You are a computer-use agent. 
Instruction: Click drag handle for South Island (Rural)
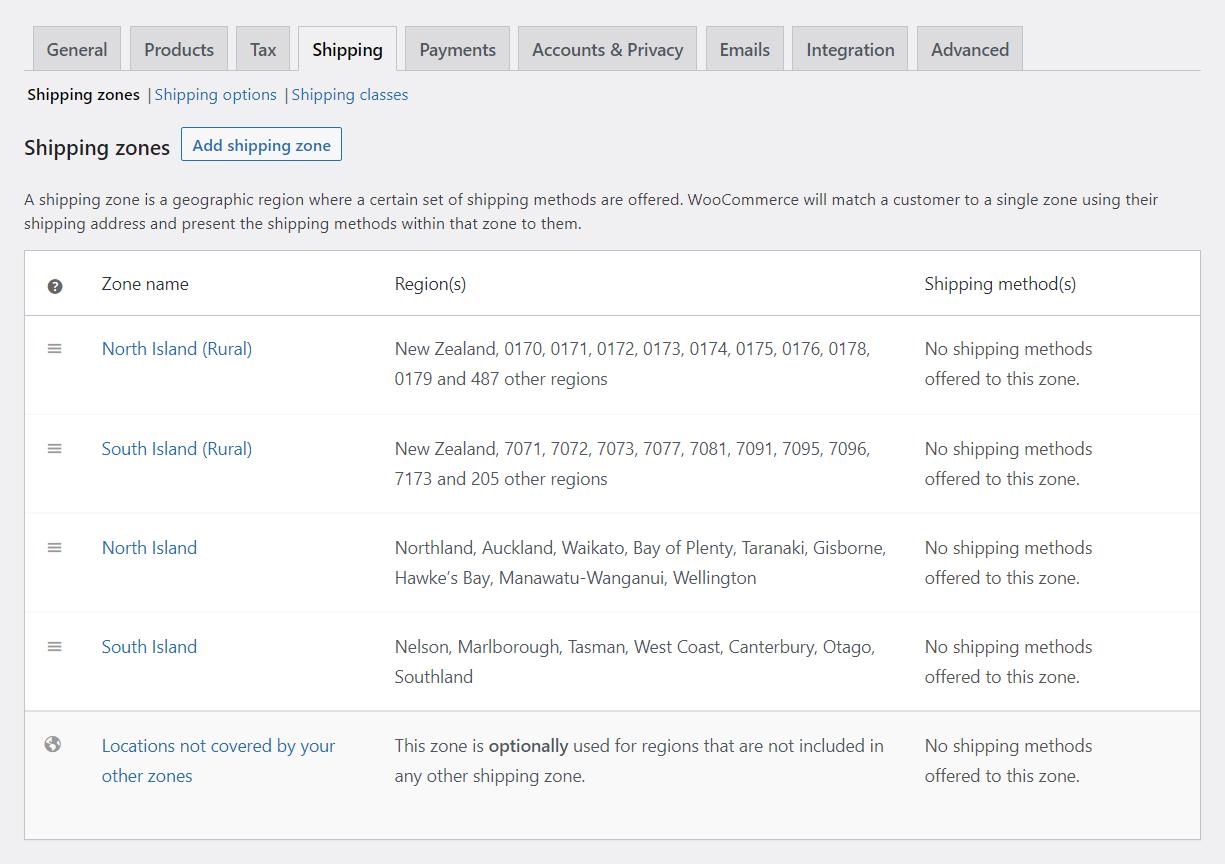coord(55,449)
